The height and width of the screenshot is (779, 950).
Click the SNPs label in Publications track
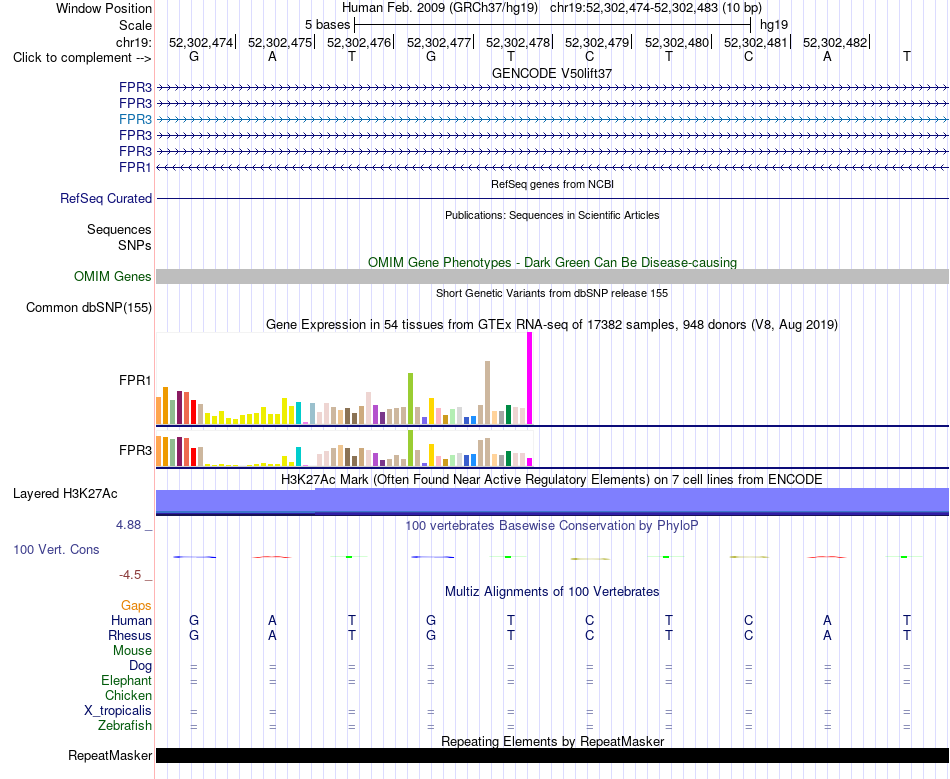[135, 245]
